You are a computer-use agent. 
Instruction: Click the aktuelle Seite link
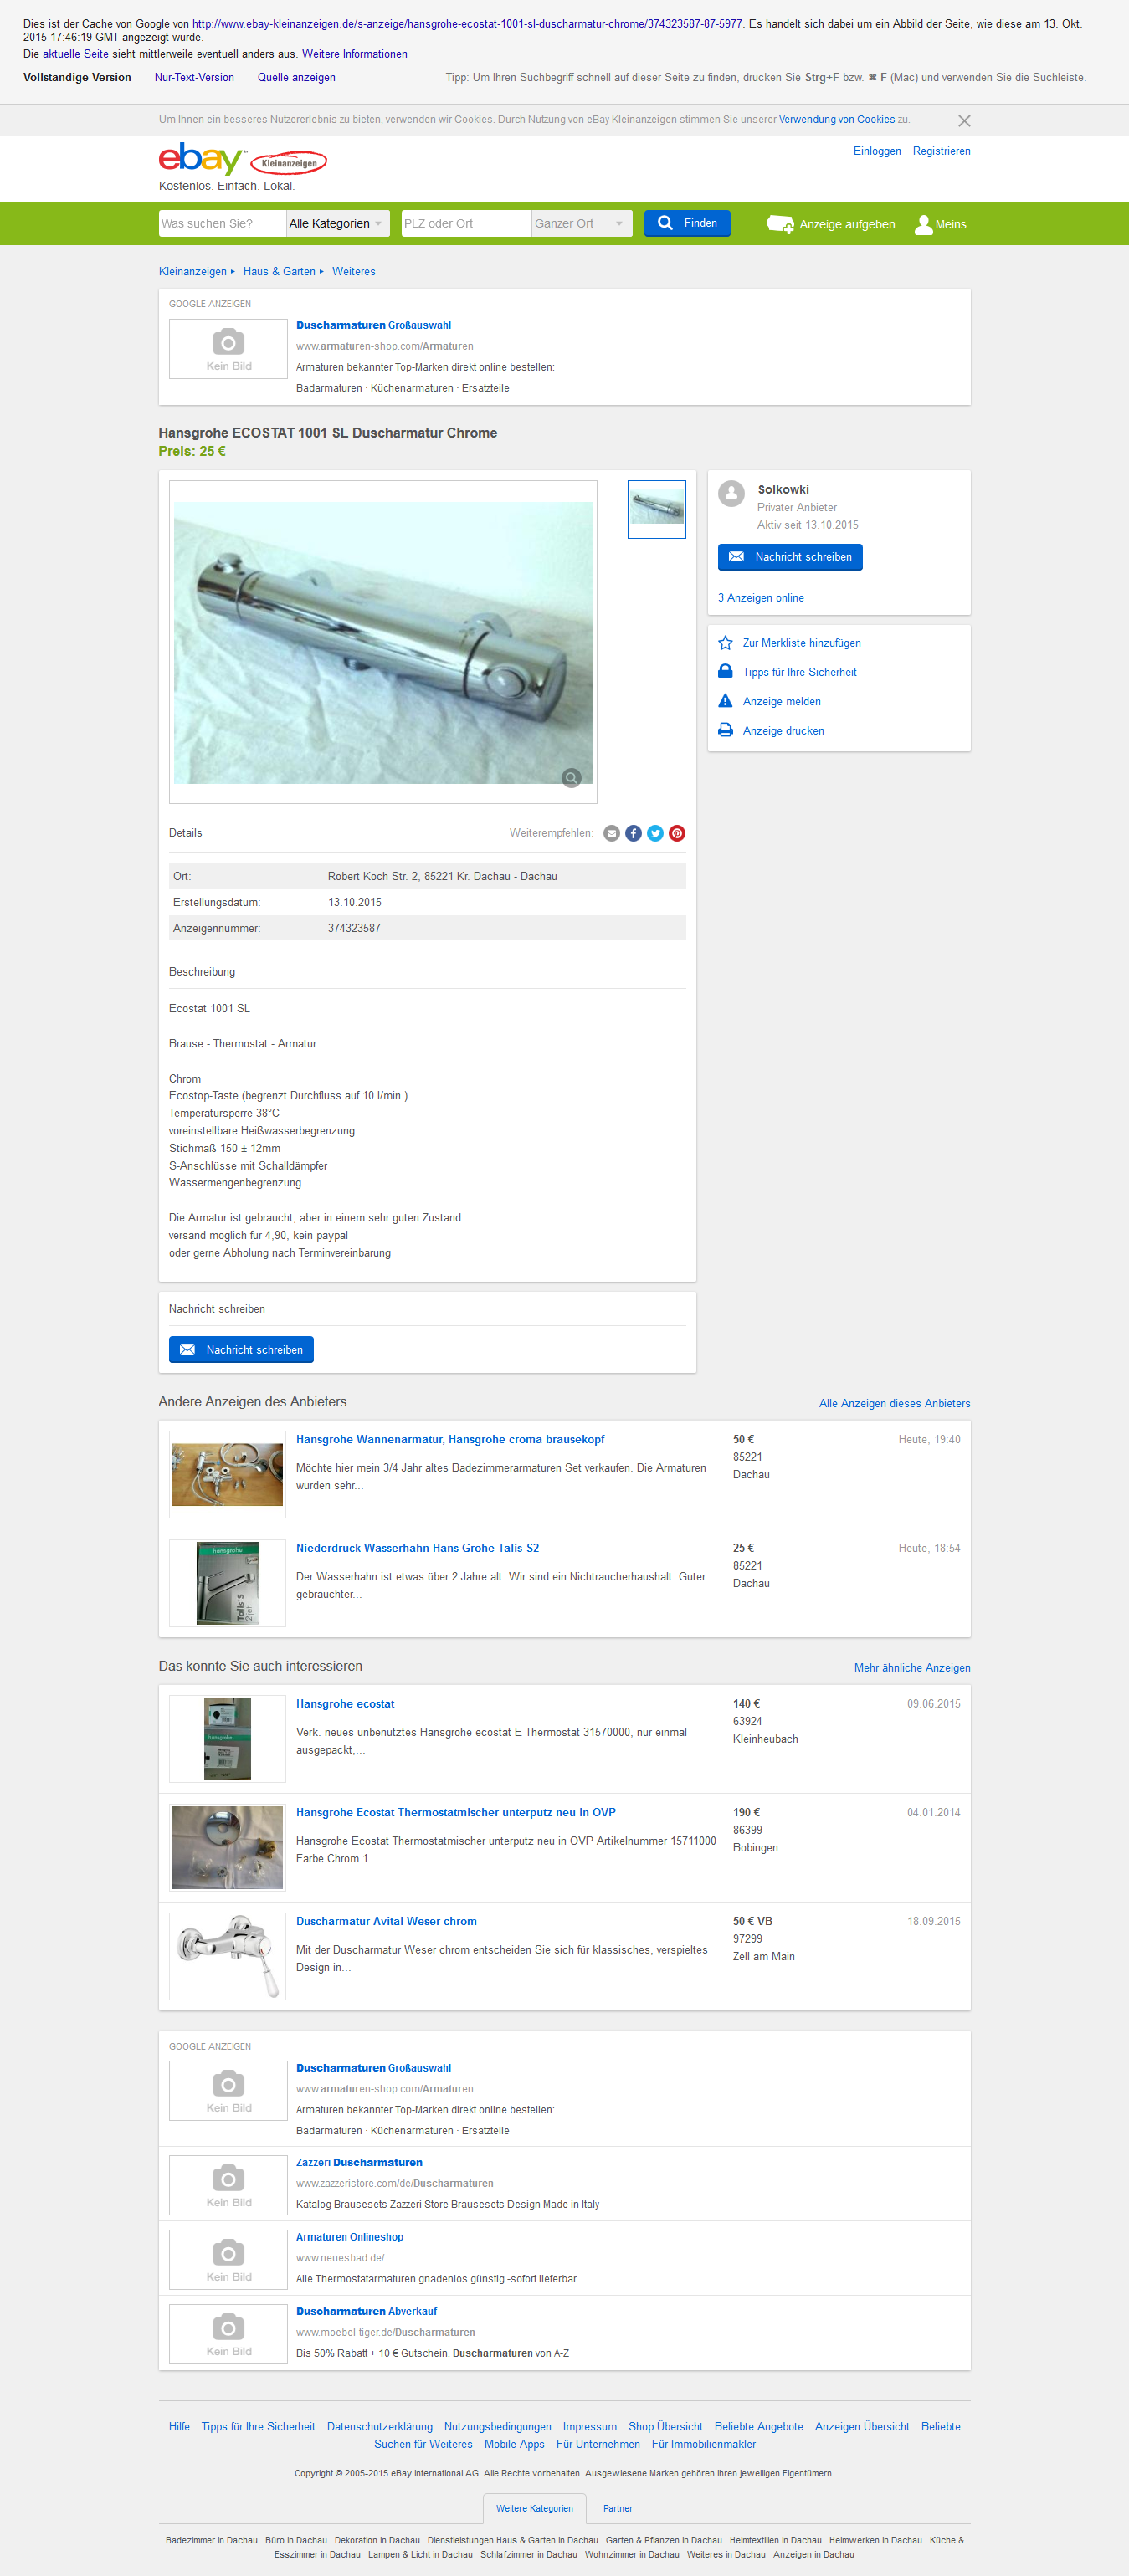click(75, 54)
